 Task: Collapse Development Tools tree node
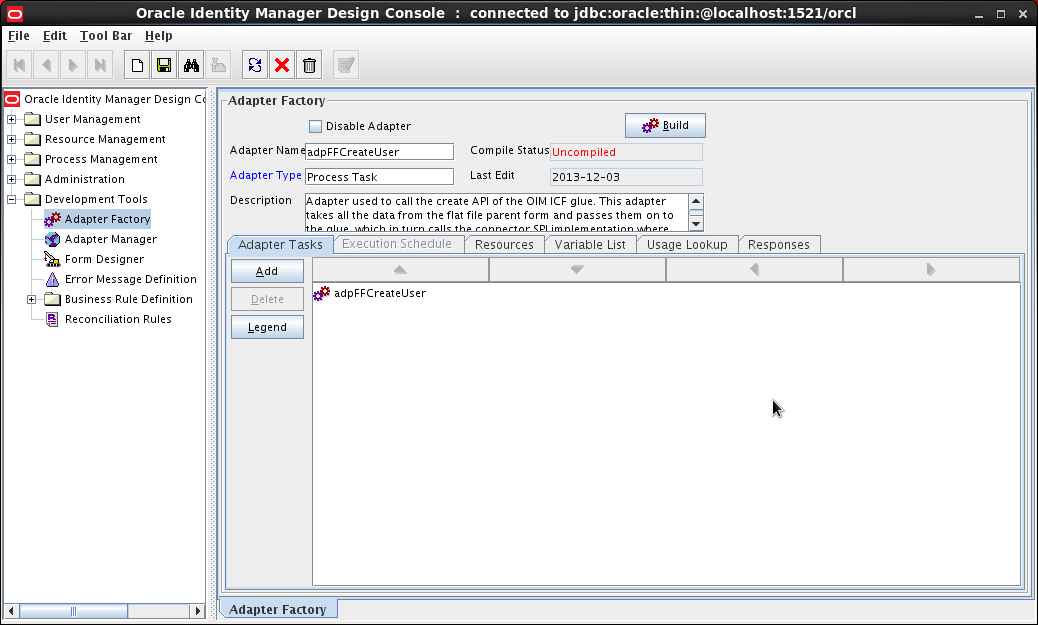(x=11, y=199)
